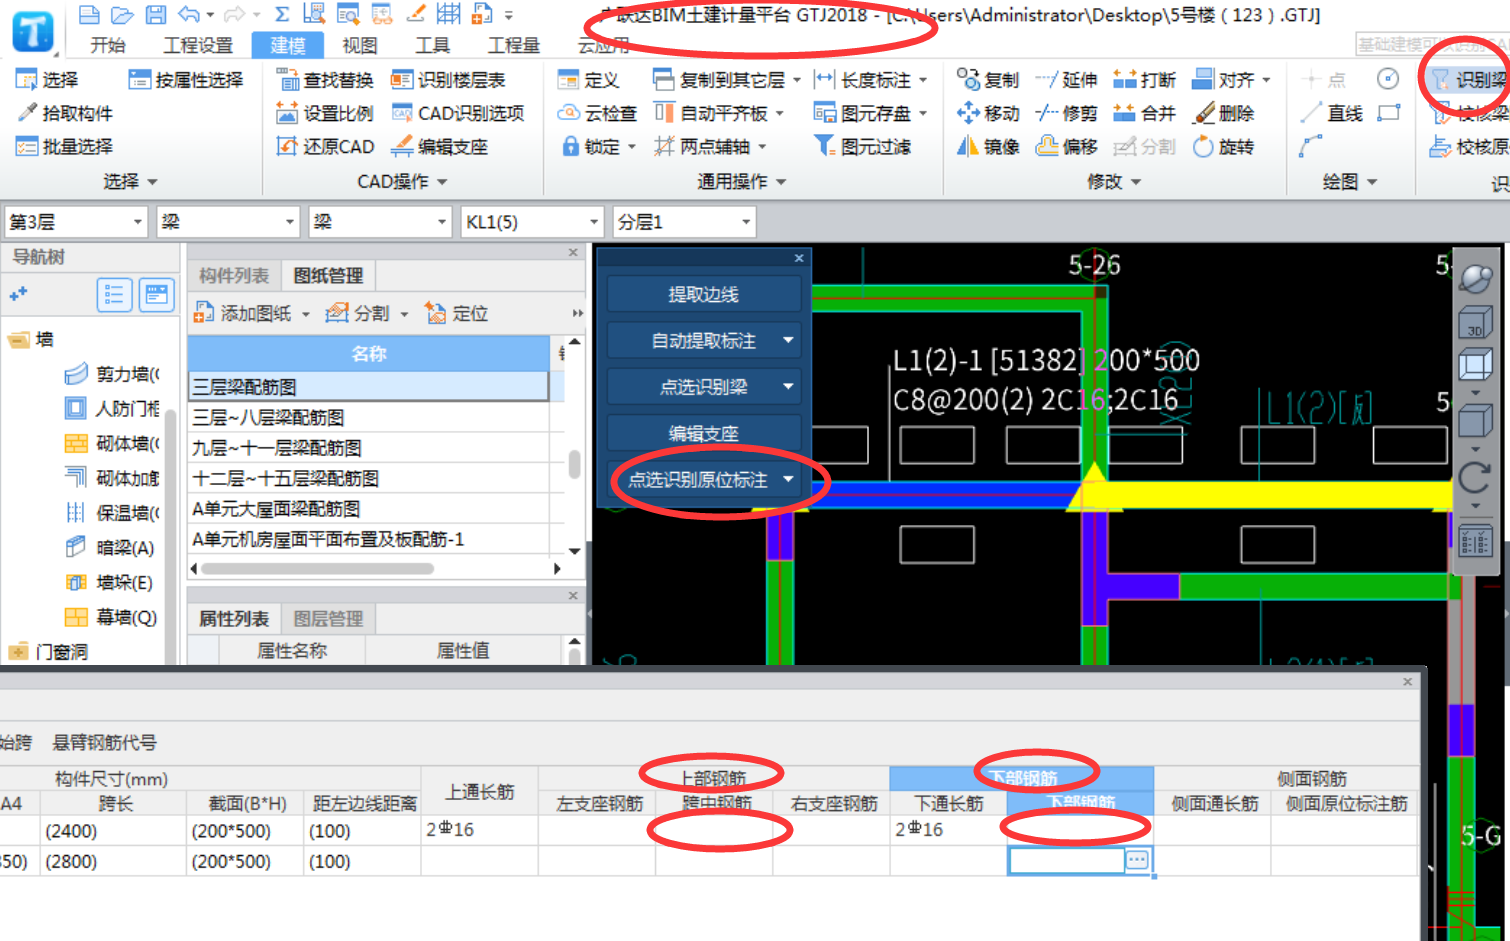
Task: Open 识别楼层表 recognize floor table
Action: [448, 80]
